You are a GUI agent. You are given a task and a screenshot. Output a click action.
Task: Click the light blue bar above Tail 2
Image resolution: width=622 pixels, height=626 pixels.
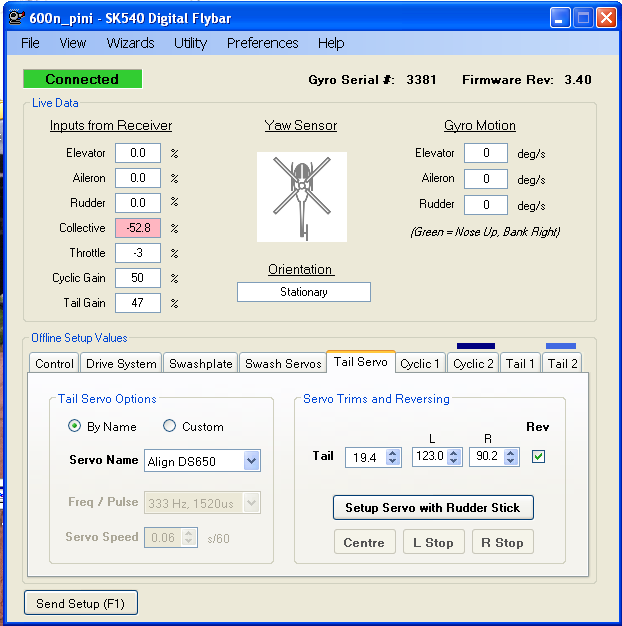pos(561,346)
